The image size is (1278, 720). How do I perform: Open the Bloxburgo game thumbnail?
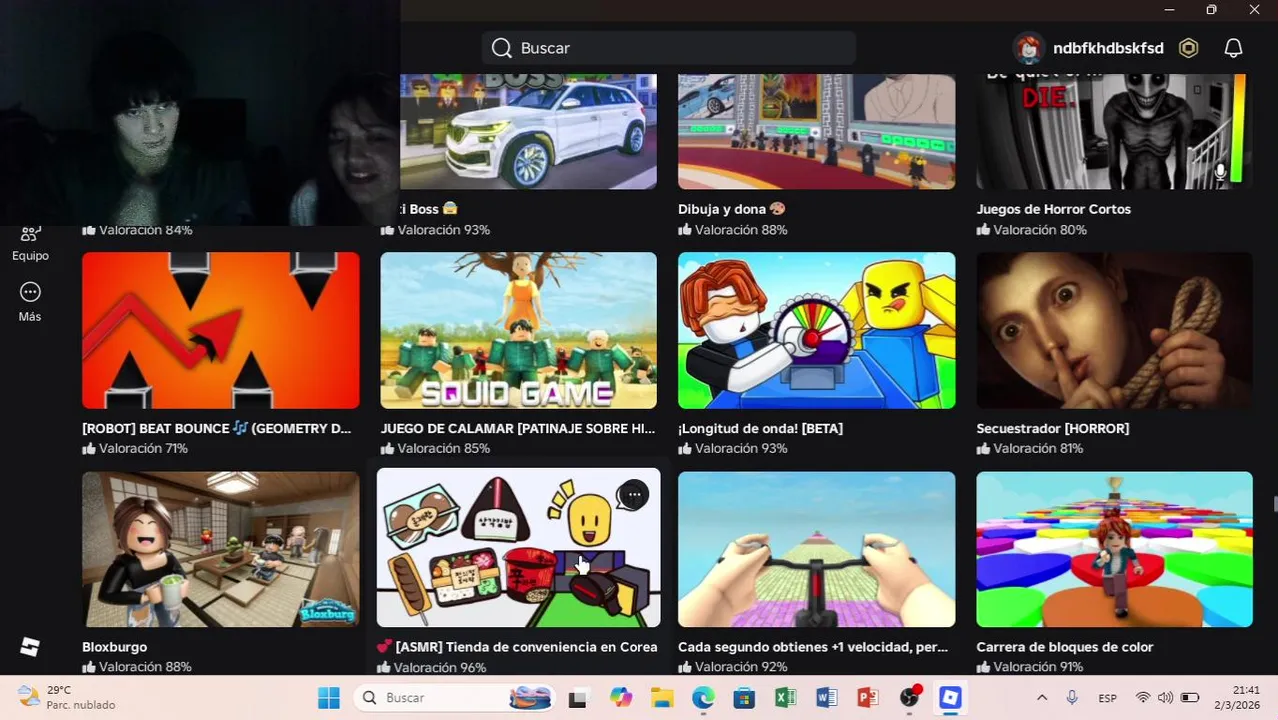pos(220,549)
